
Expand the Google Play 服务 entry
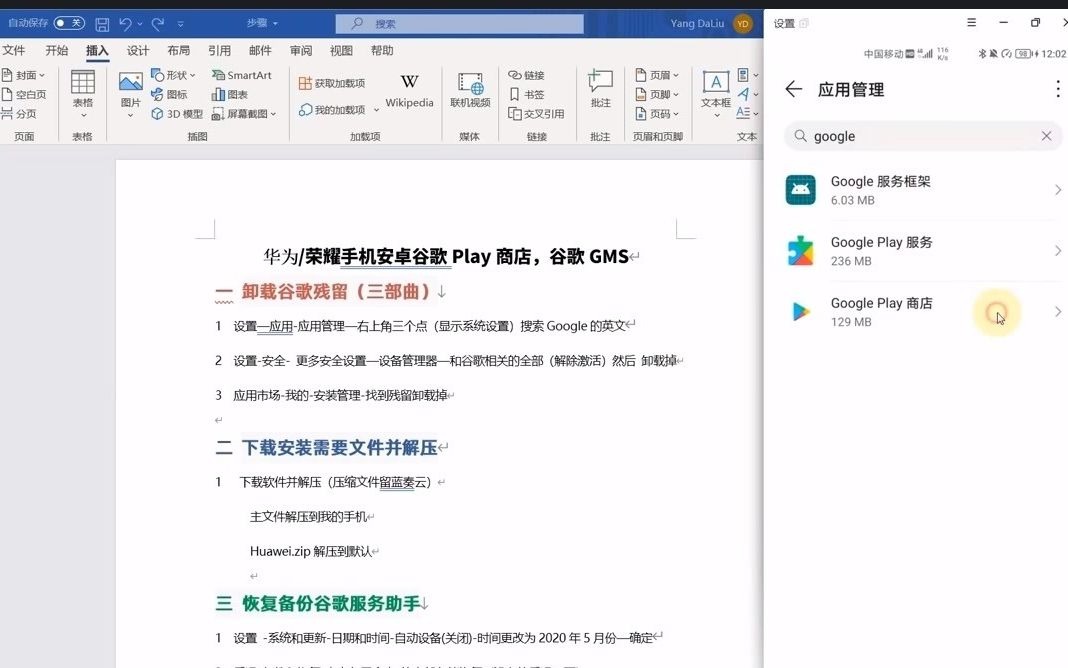click(x=1058, y=250)
